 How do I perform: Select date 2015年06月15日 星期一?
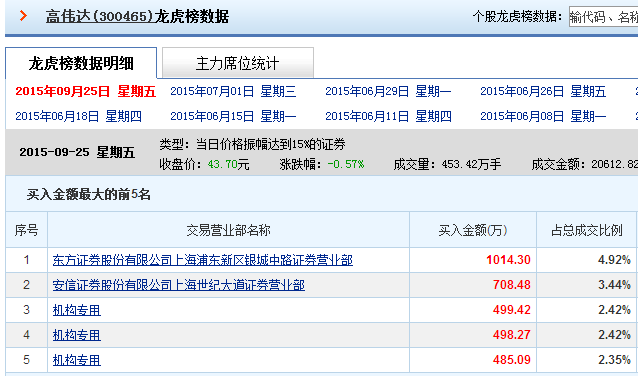pos(233,116)
